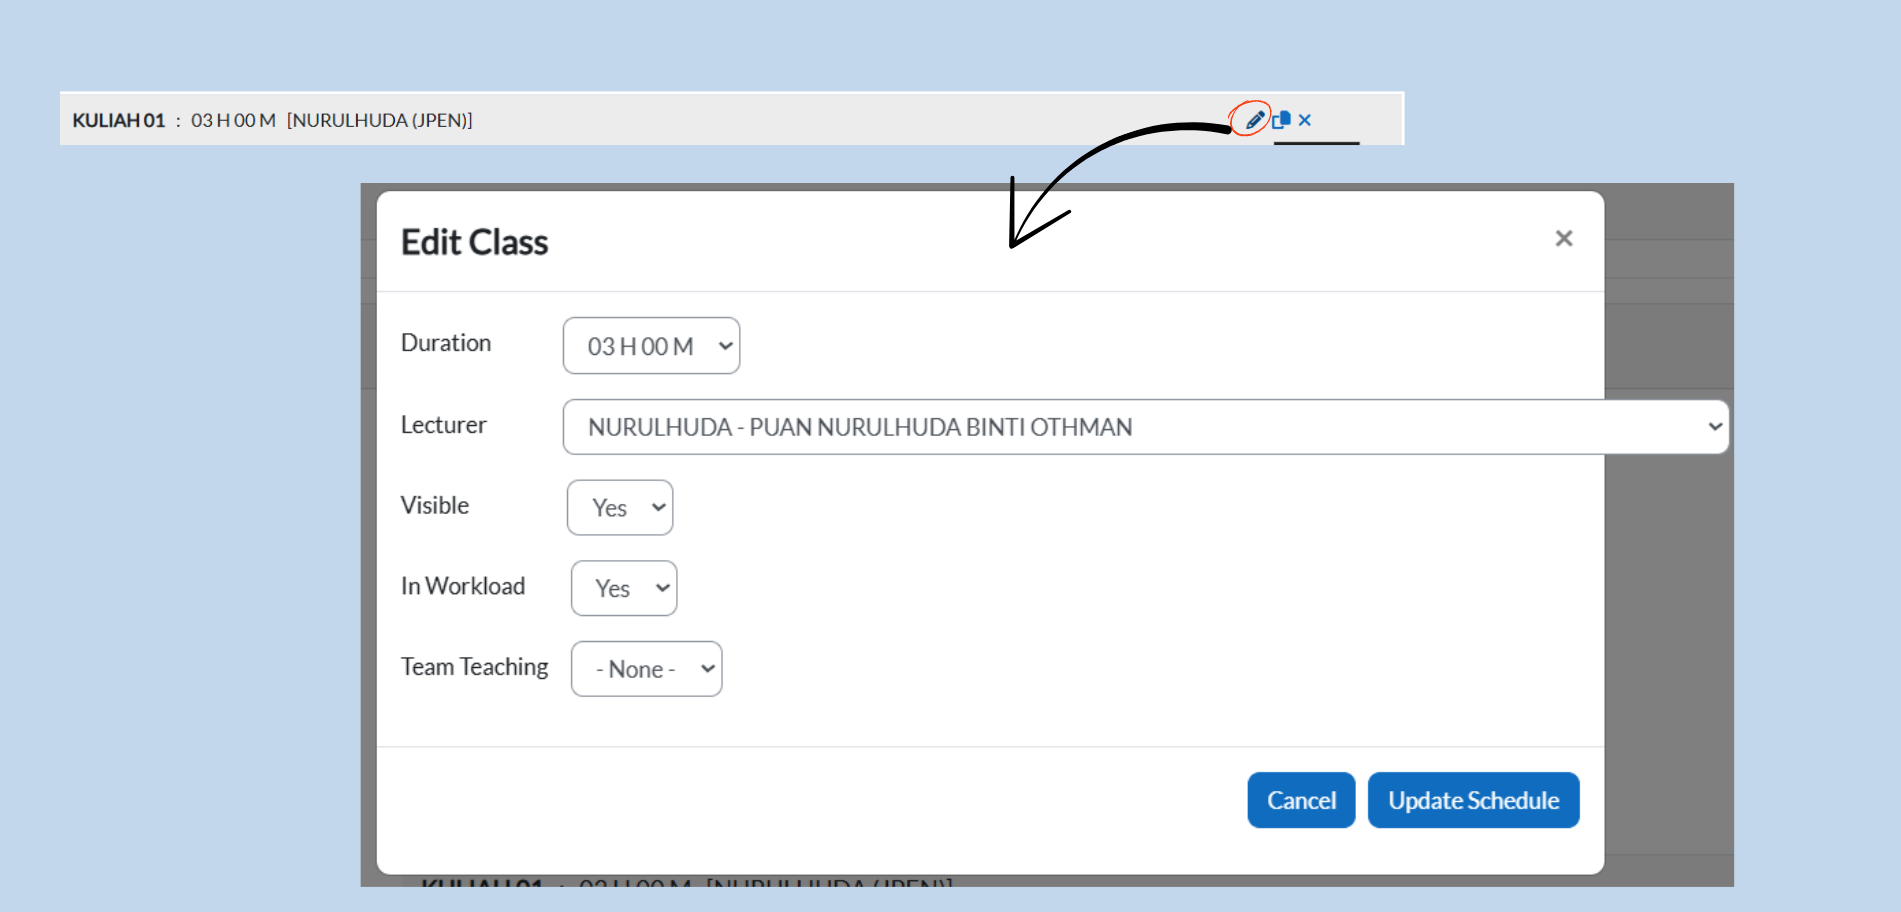Click the blue X delete icon for KULIAH 01

(x=1304, y=120)
